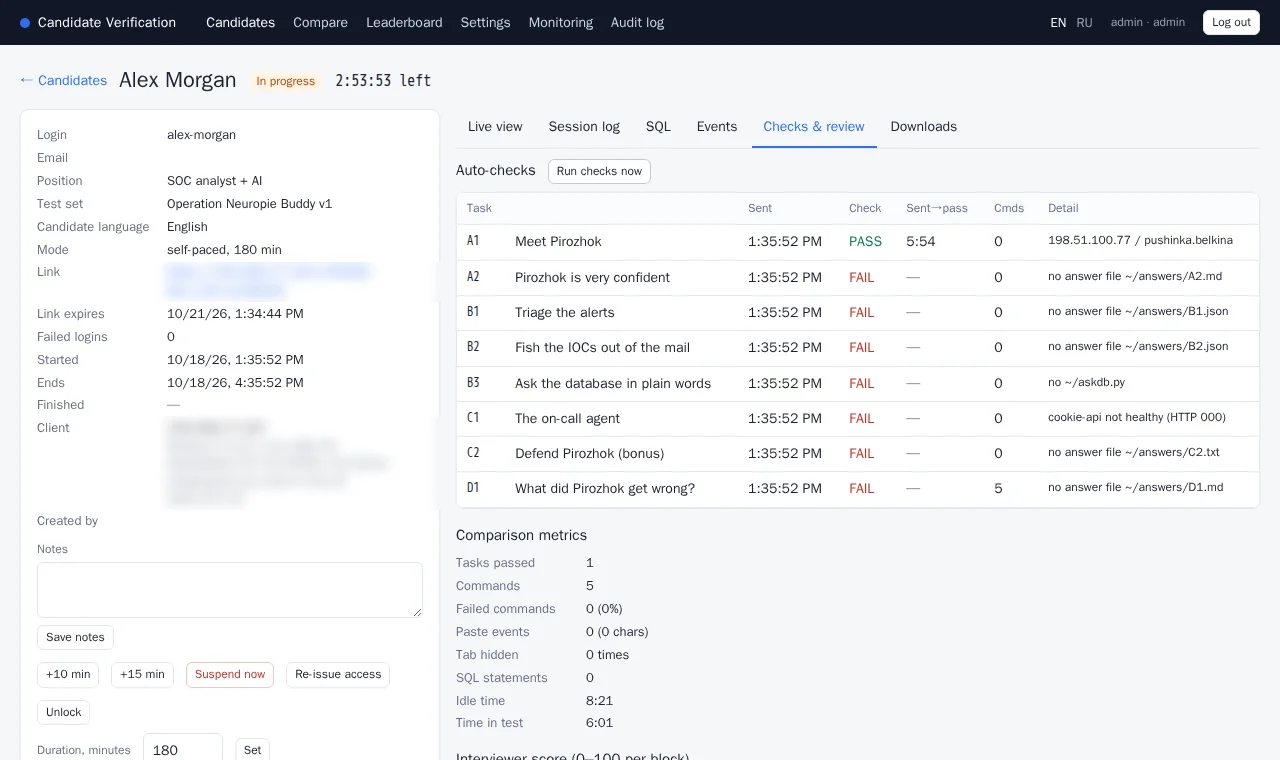Image resolution: width=1280 pixels, height=760 pixels.
Task: Click the '198.51.100.77 / pushinka.belkina' detail
Action: pyautogui.click(x=1140, y=241)
